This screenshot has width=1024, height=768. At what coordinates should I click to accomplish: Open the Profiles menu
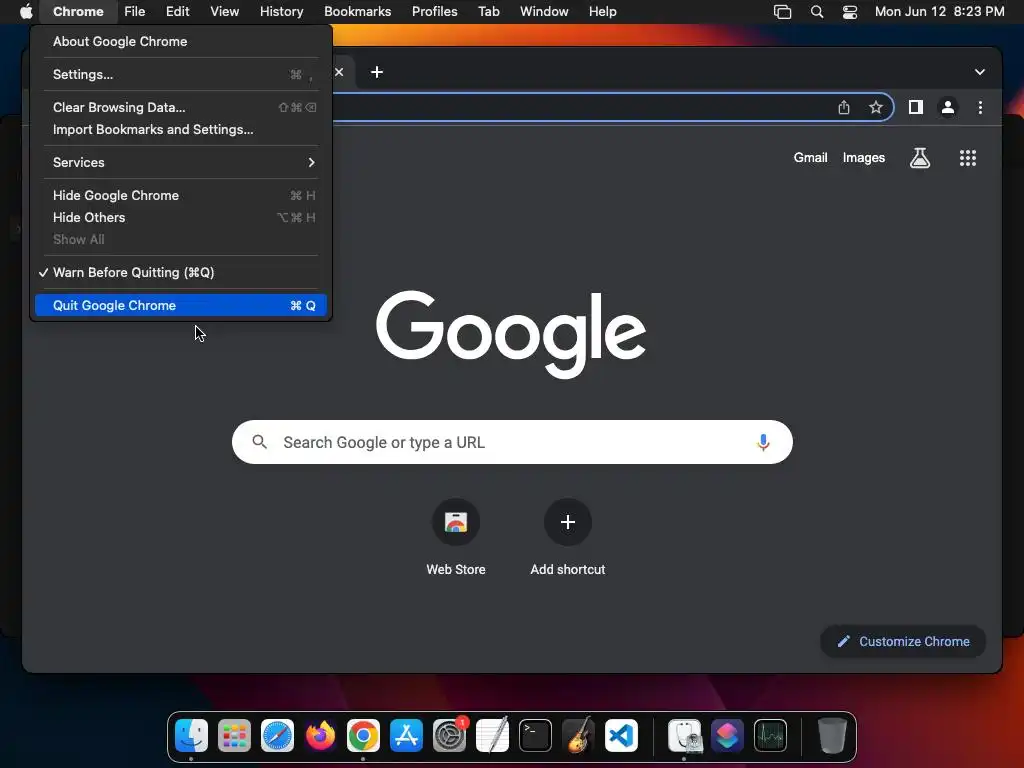[x=434, y=11]
